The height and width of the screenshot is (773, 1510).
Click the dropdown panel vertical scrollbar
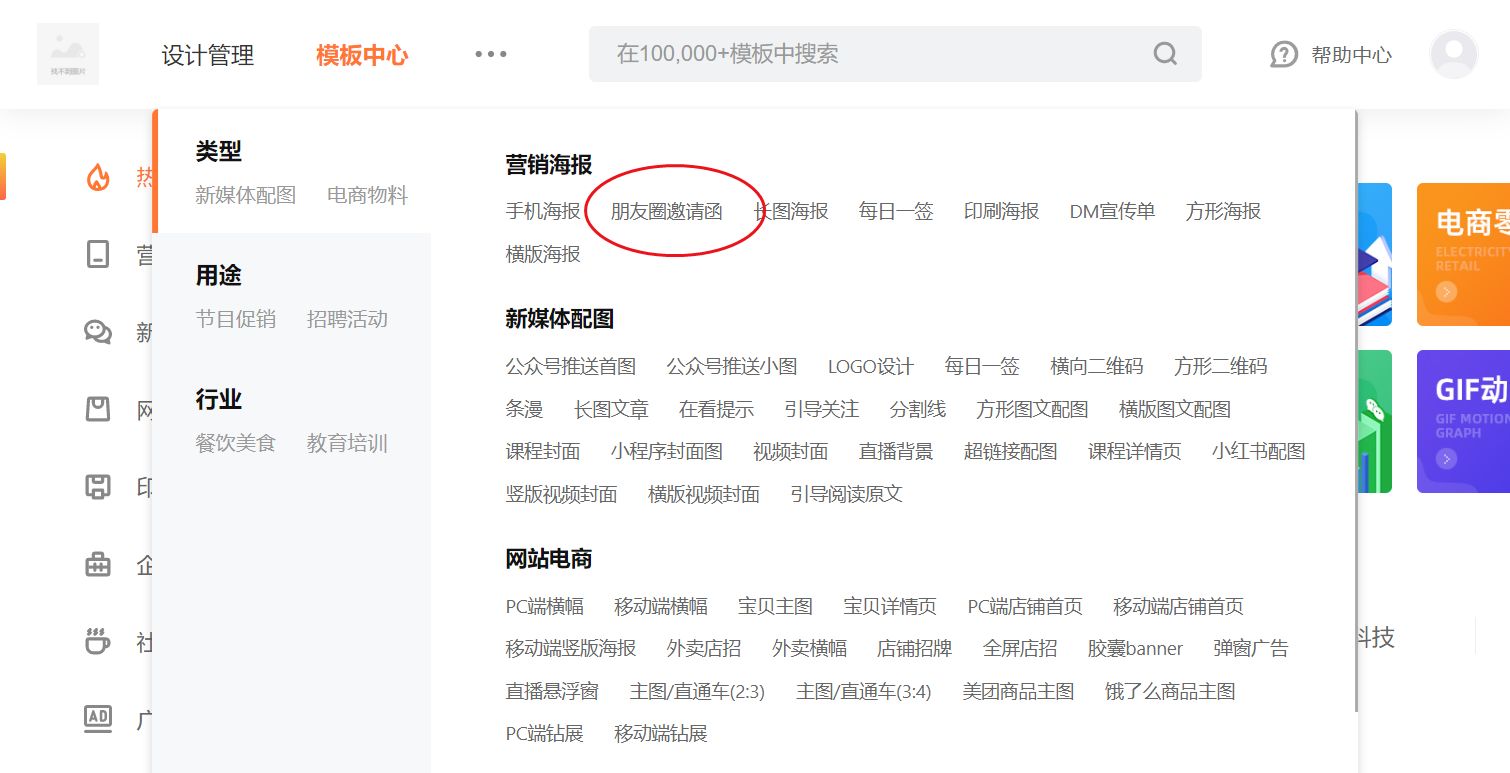click(1357, 410)
